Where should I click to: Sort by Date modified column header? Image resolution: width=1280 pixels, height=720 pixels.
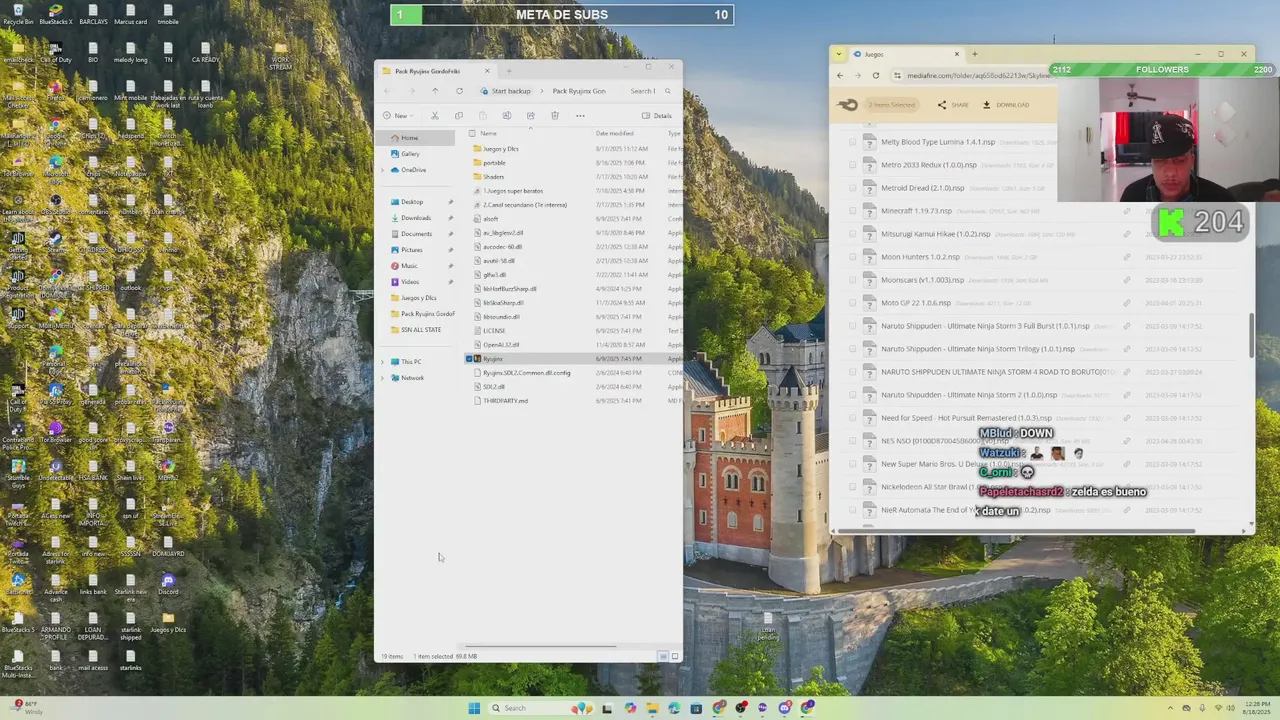[614, 133]
